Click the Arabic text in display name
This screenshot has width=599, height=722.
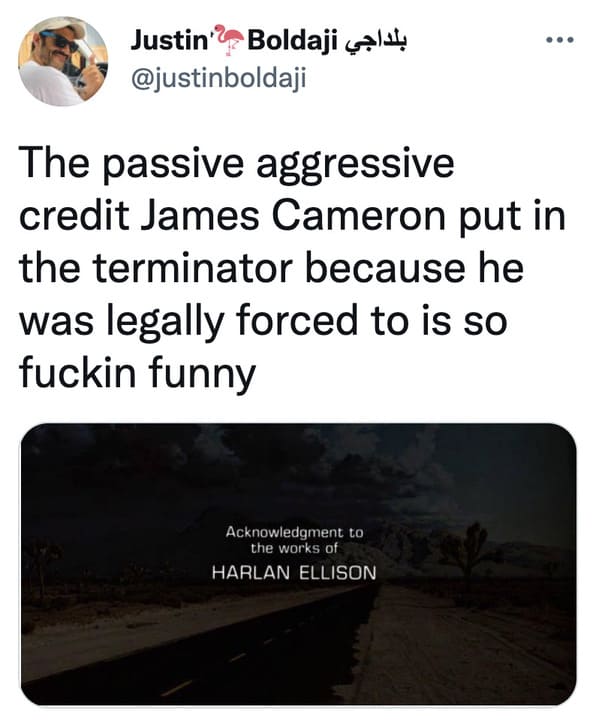(x=375, y=41)
